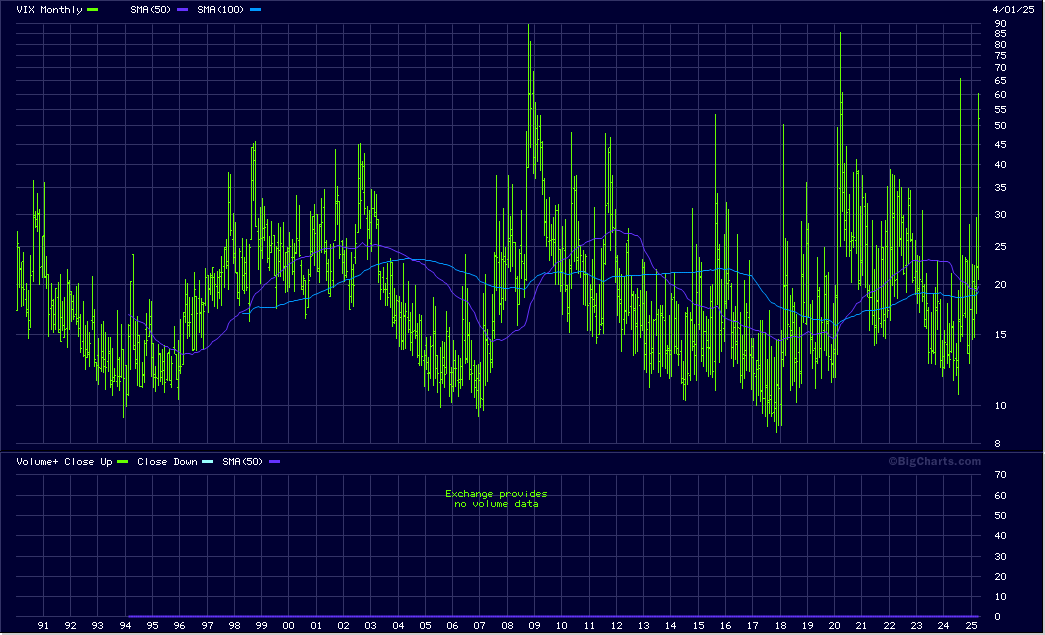
Task: Click the light-blue swatch beside Close Down
Action: 207,461
